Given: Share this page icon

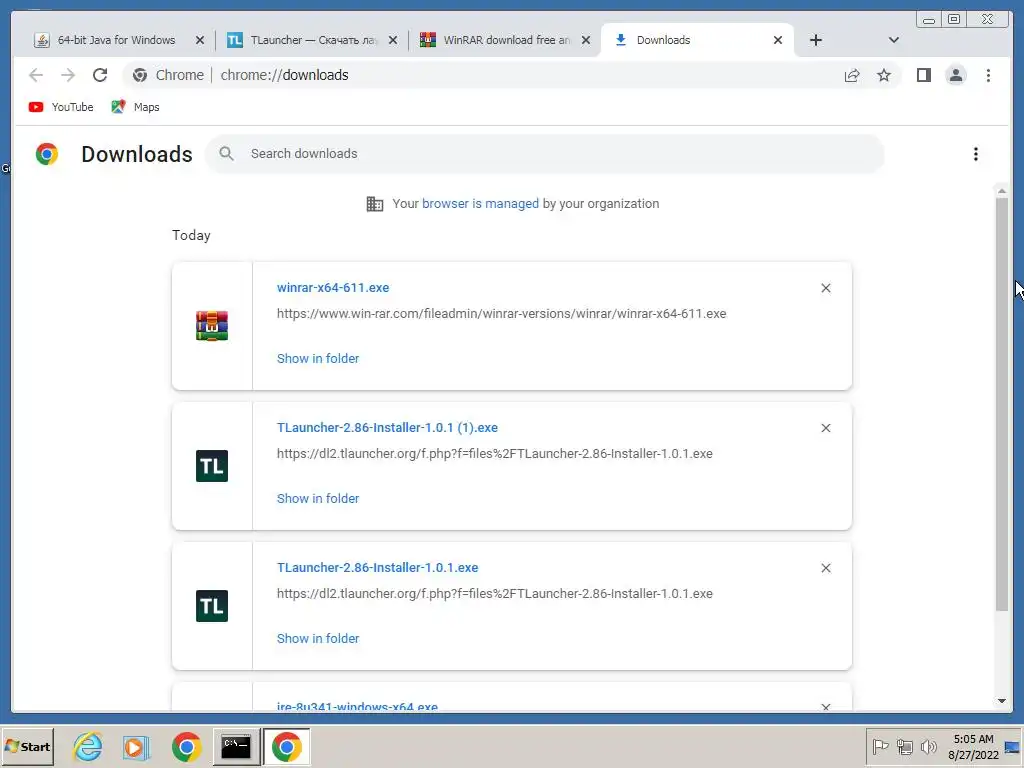Looking at the screenshot, I should click(852, 75).
